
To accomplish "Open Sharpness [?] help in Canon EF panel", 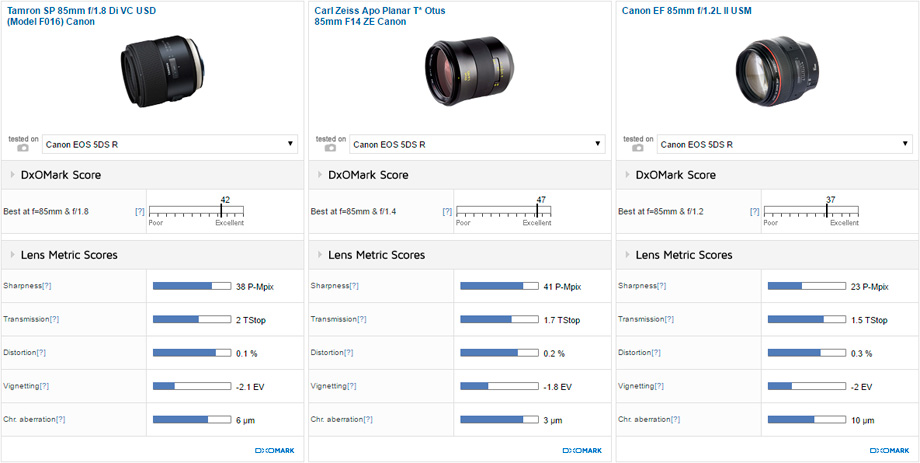I will click(661, 286).
